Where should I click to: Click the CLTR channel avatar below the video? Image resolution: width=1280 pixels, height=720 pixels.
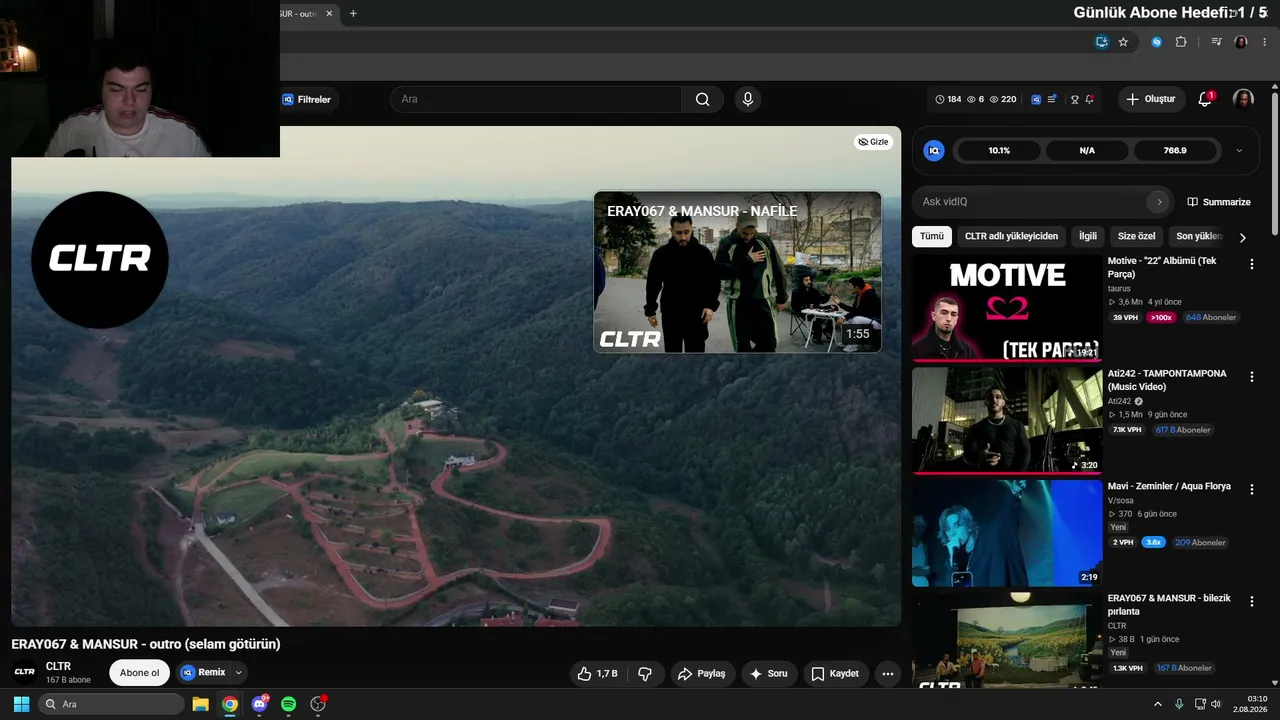(25, 672)
